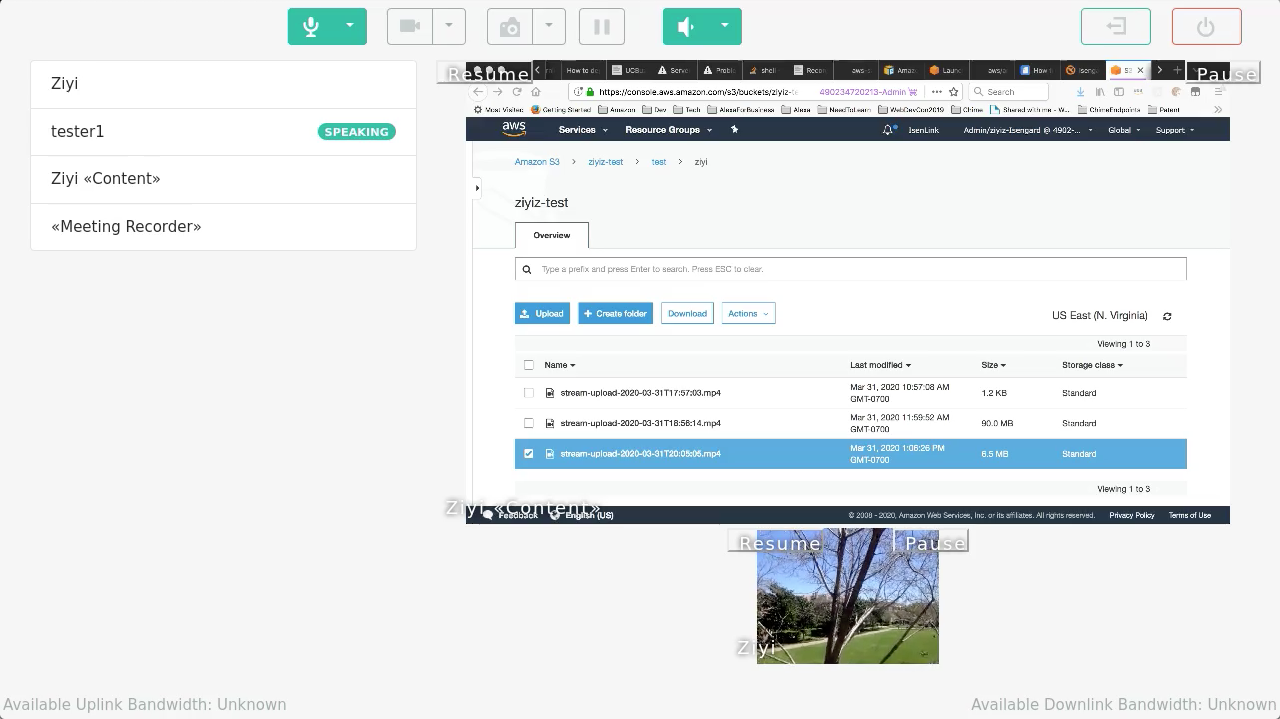
Task: Click the AWS notification bell icon
Action: coord(887,130)
